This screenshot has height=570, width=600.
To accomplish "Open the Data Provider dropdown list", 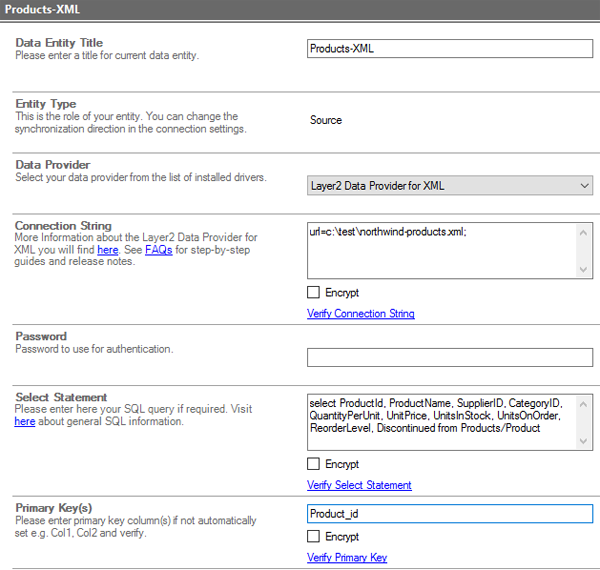I will pyautogui.click(x=449, y=185).
